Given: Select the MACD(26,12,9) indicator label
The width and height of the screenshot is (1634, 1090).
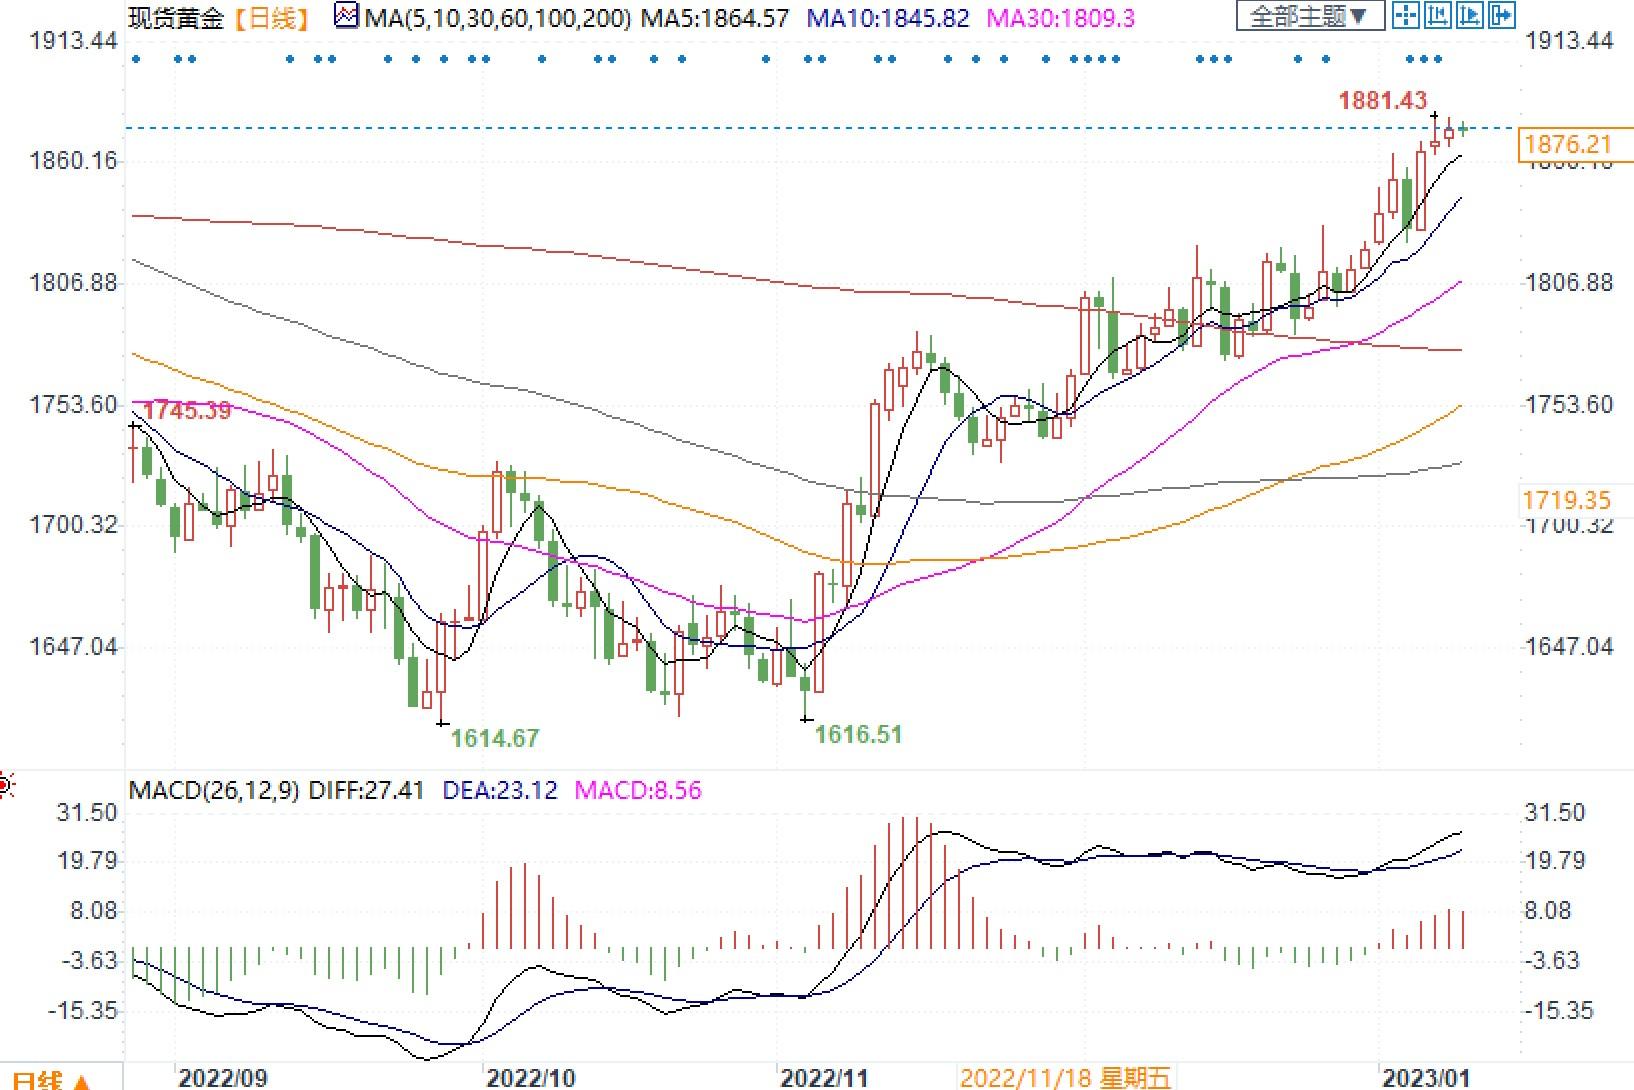Looking at the screenshot, I should 214,790.
